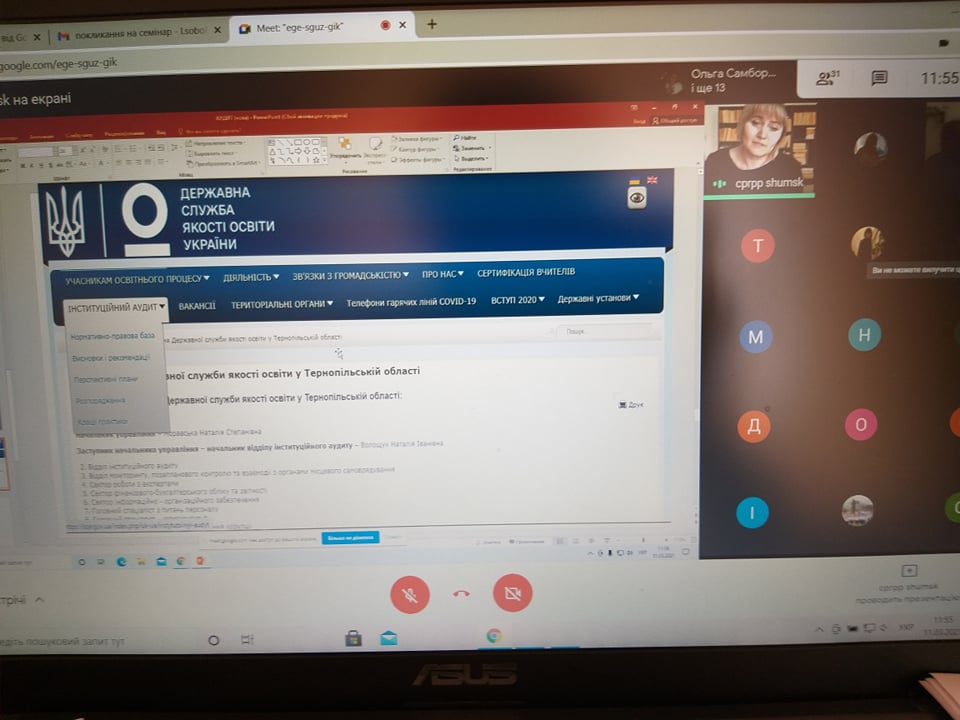Click Ольга Самбор presenter name label
The image size is (960, 720).
click(x=733, y=73)
